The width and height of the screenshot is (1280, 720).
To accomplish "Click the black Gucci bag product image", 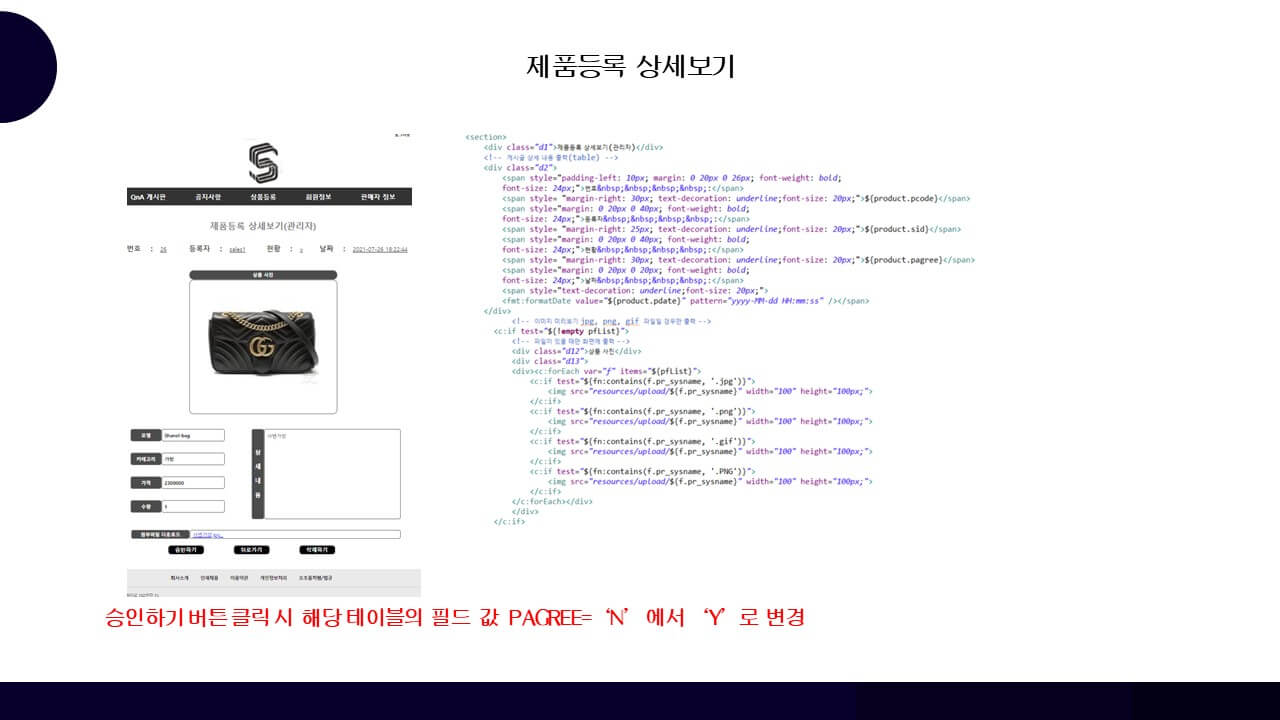I will tap(263, 341).
